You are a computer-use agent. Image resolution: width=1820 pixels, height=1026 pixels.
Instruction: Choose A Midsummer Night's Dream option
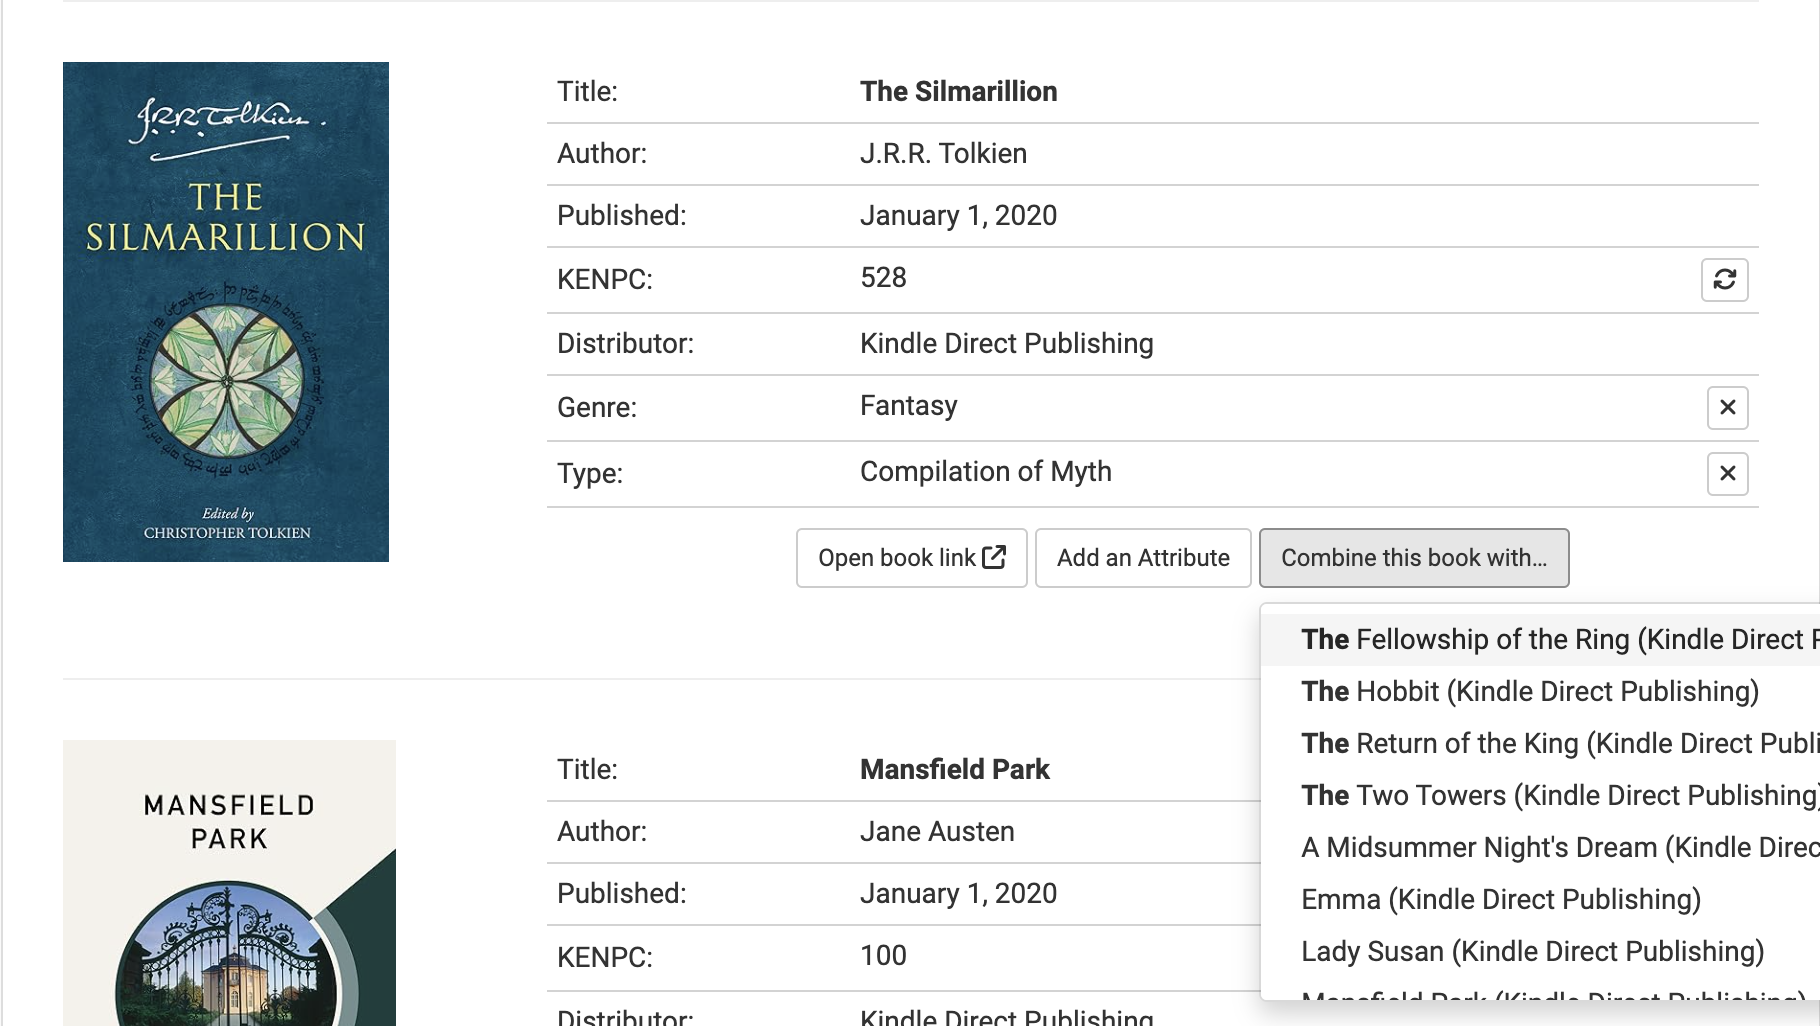1540,847
